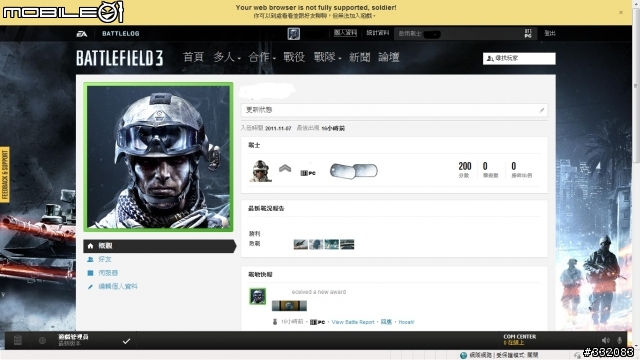Click the BATTLEFIELD 3 logo

[x=120, y=58]
